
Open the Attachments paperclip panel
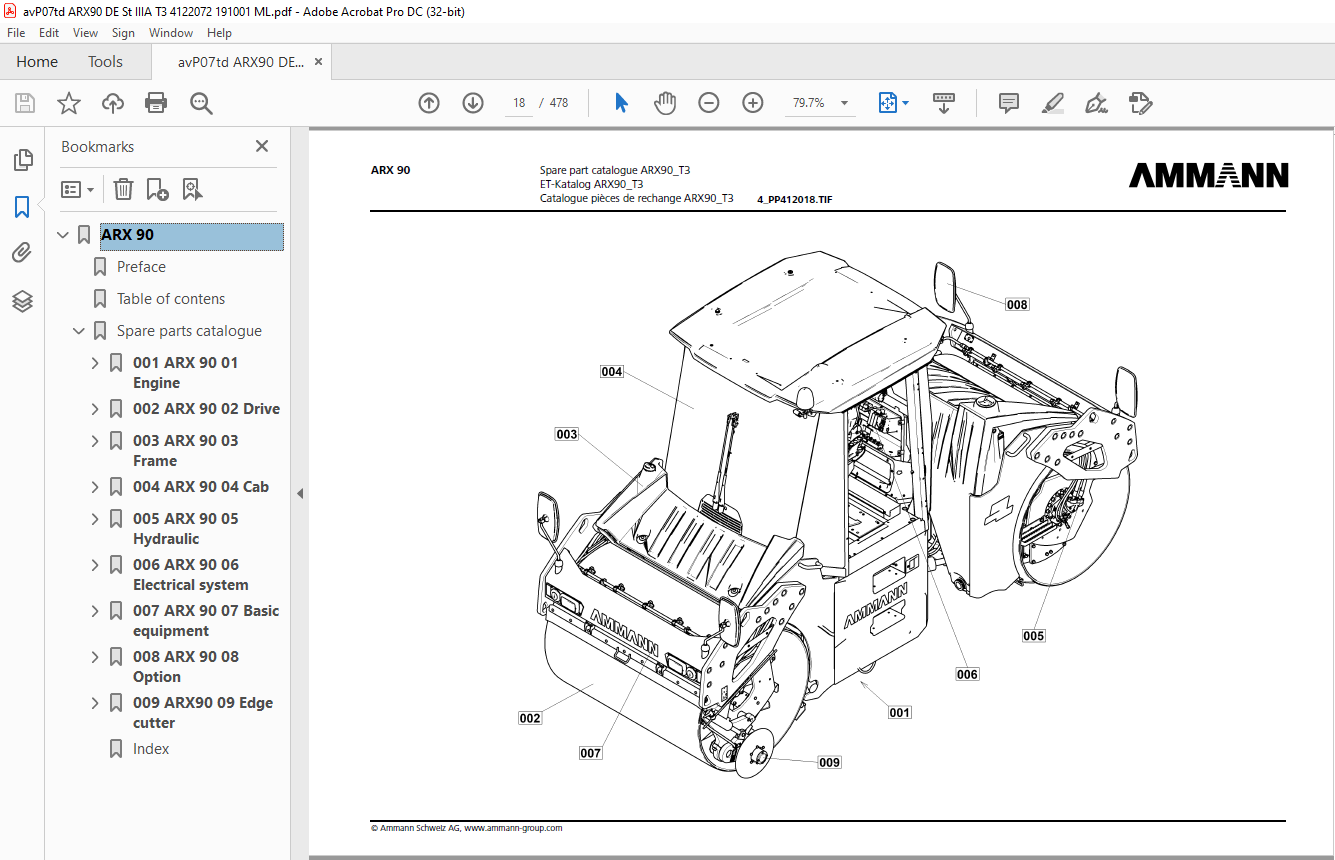pos(22,253)
